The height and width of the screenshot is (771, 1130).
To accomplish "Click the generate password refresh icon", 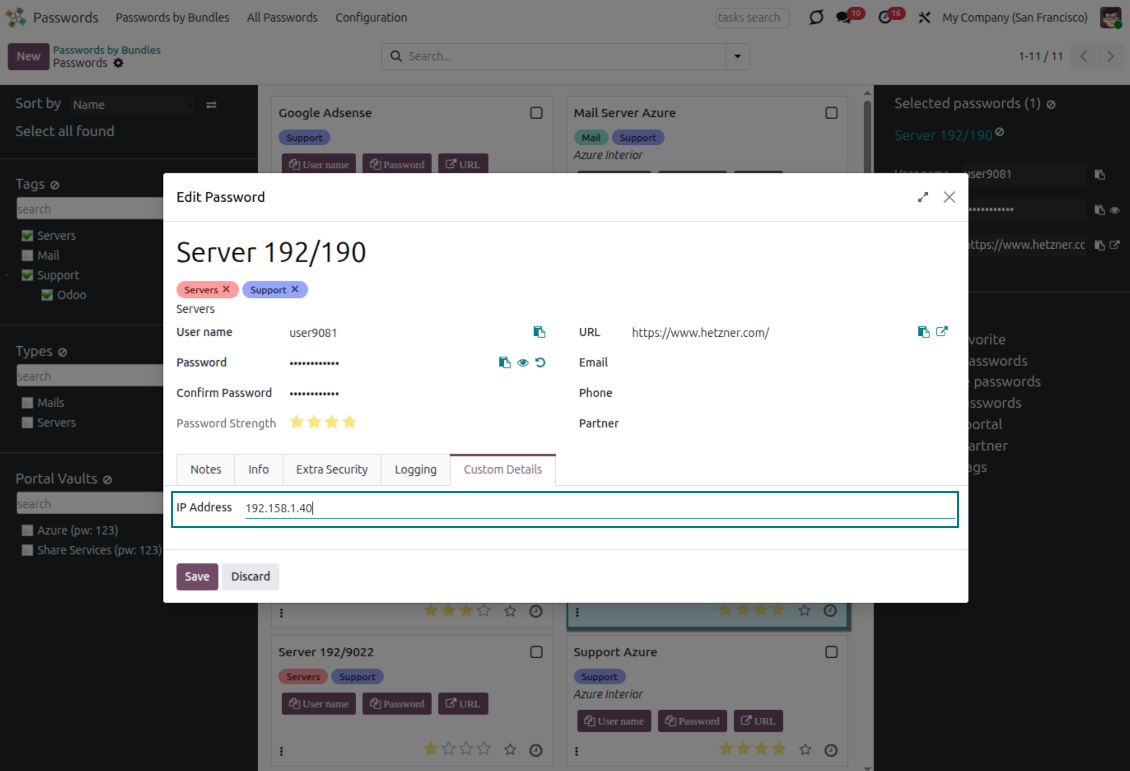I will [x=541, y=363].
